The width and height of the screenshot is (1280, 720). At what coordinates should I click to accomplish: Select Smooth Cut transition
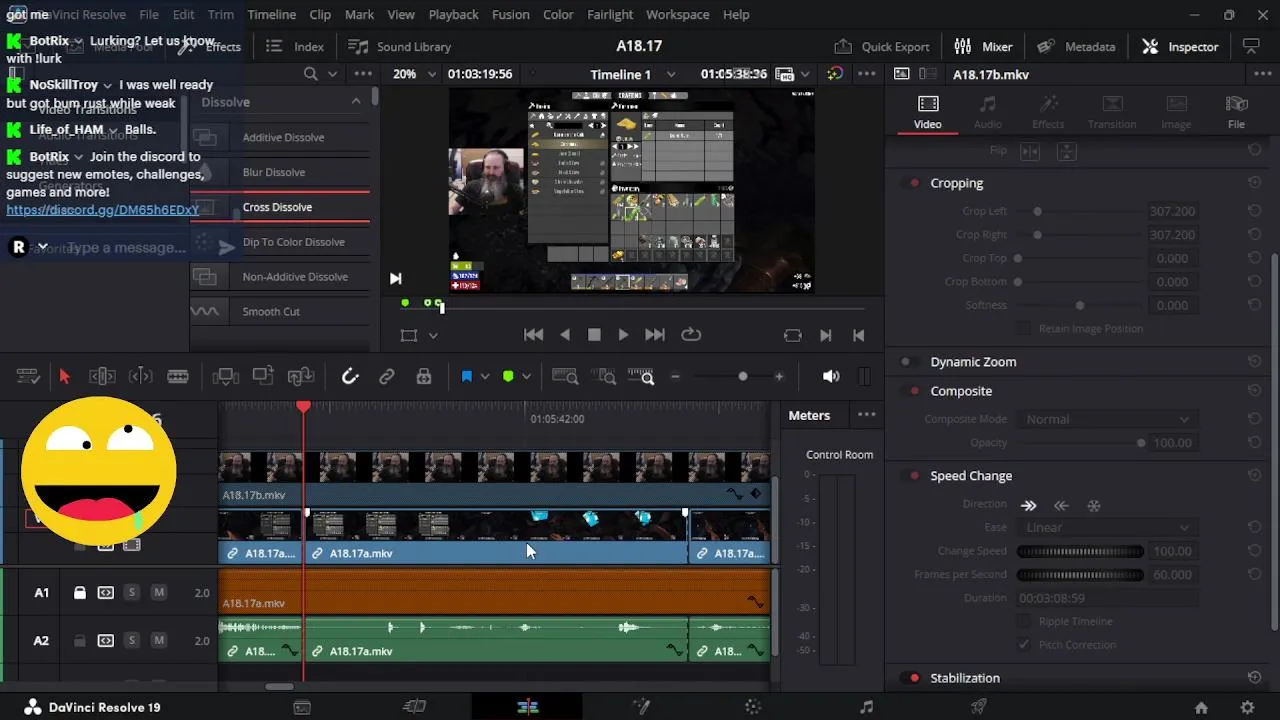pos(280,311)
